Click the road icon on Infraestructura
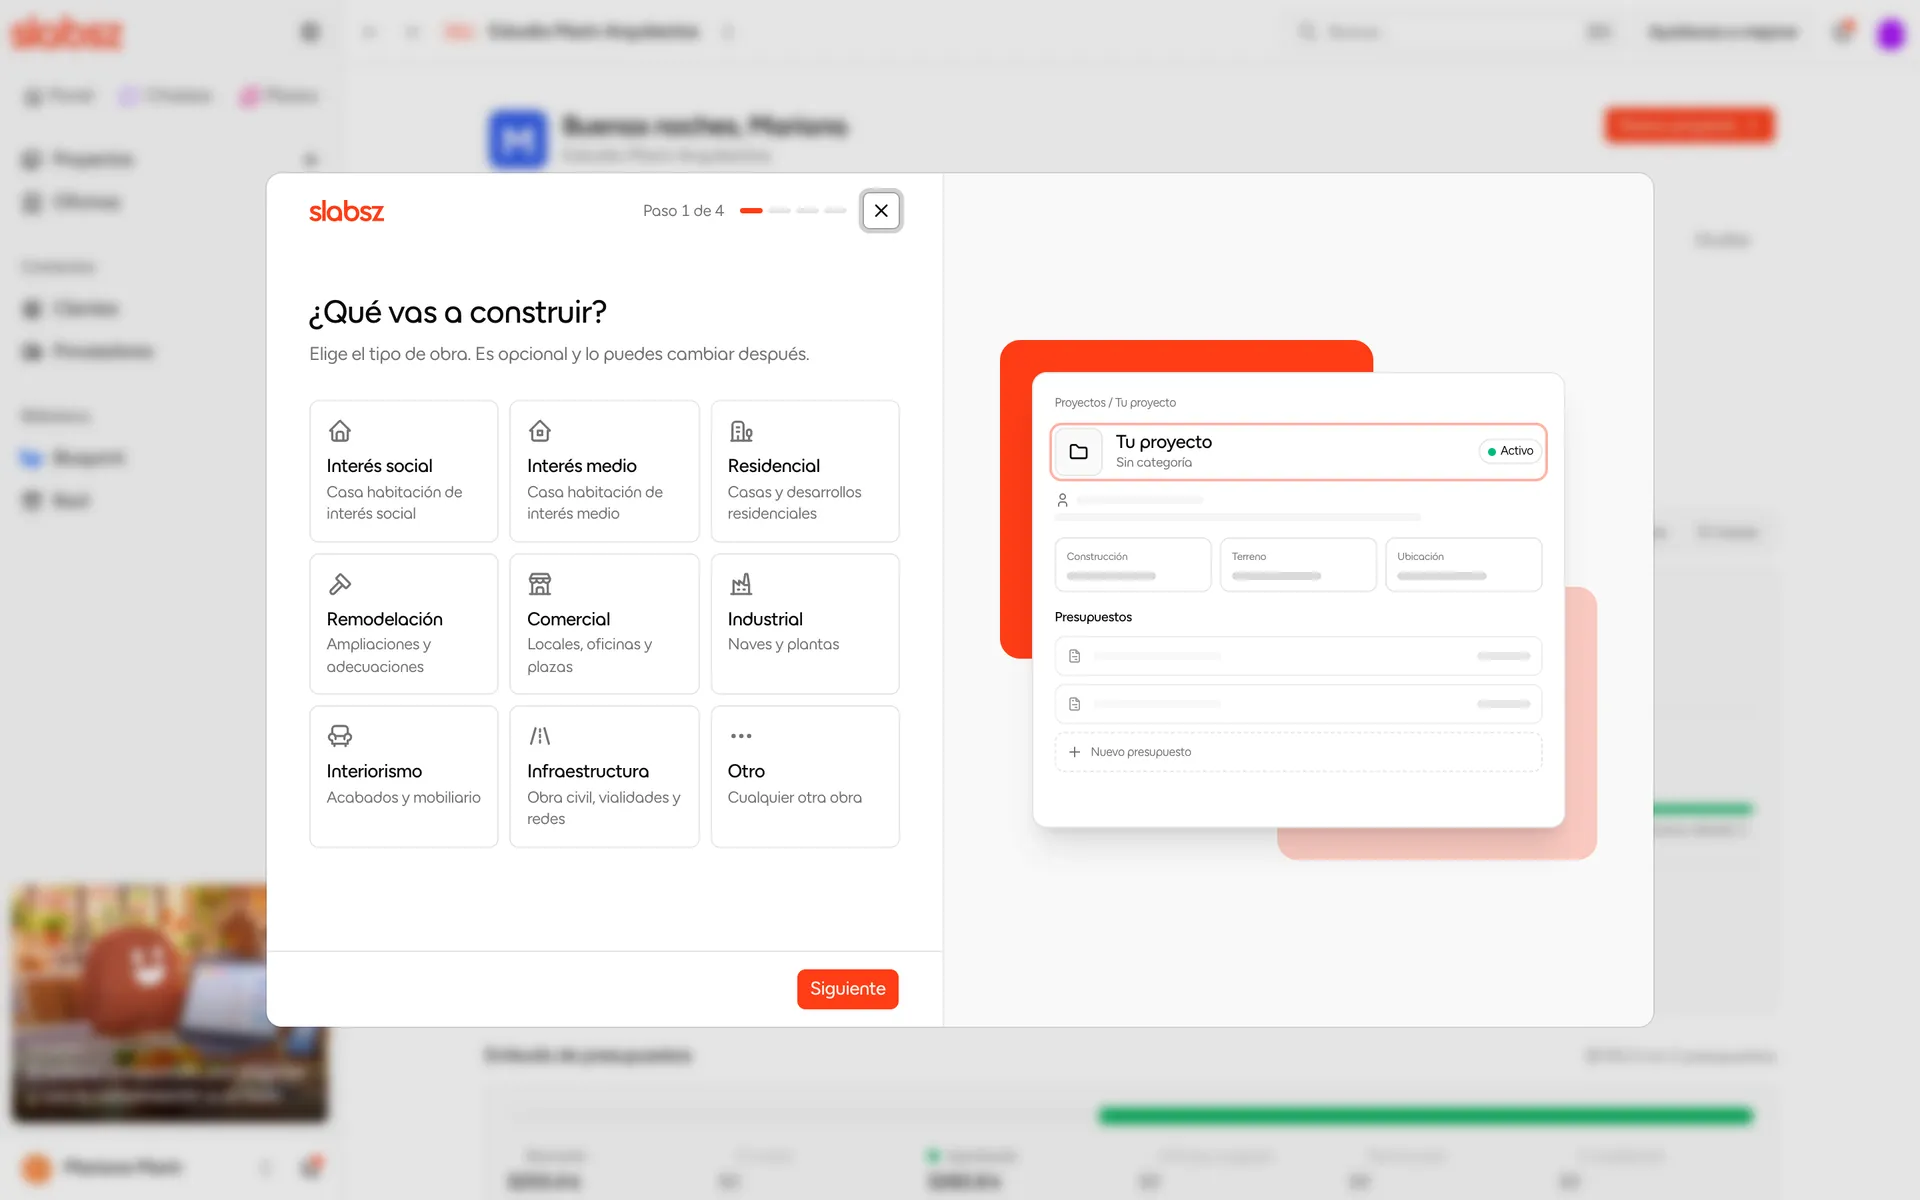1920x1200 pixels. pos(540,736)
